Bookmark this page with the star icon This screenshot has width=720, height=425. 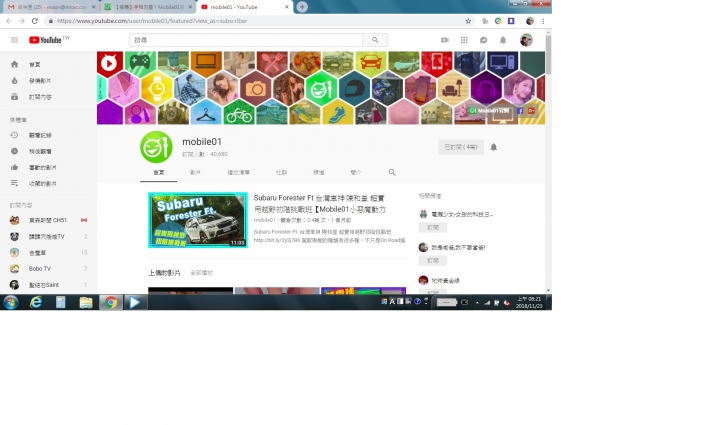(468, 21)
